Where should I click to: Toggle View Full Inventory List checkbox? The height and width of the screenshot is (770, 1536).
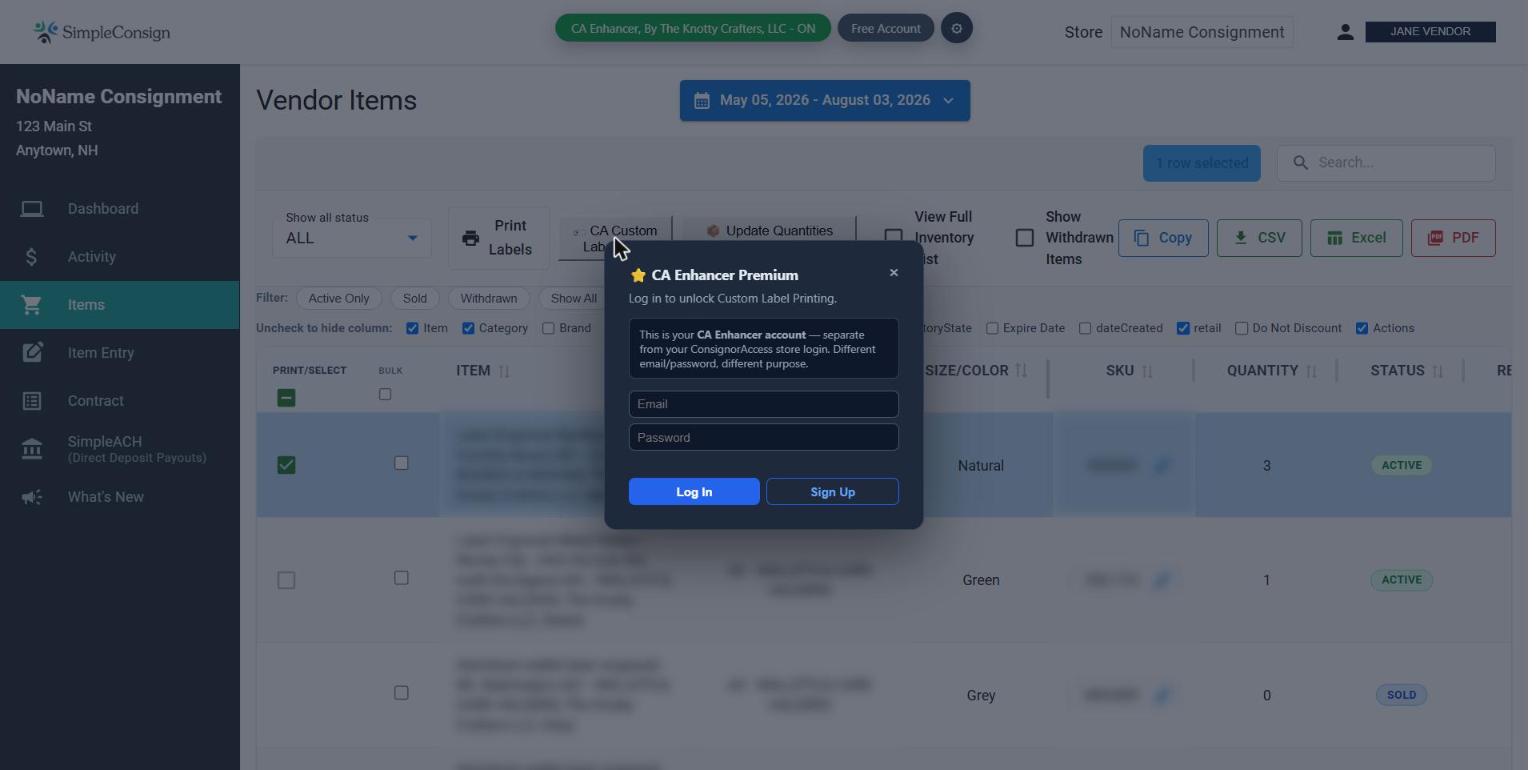coord(893,238)
